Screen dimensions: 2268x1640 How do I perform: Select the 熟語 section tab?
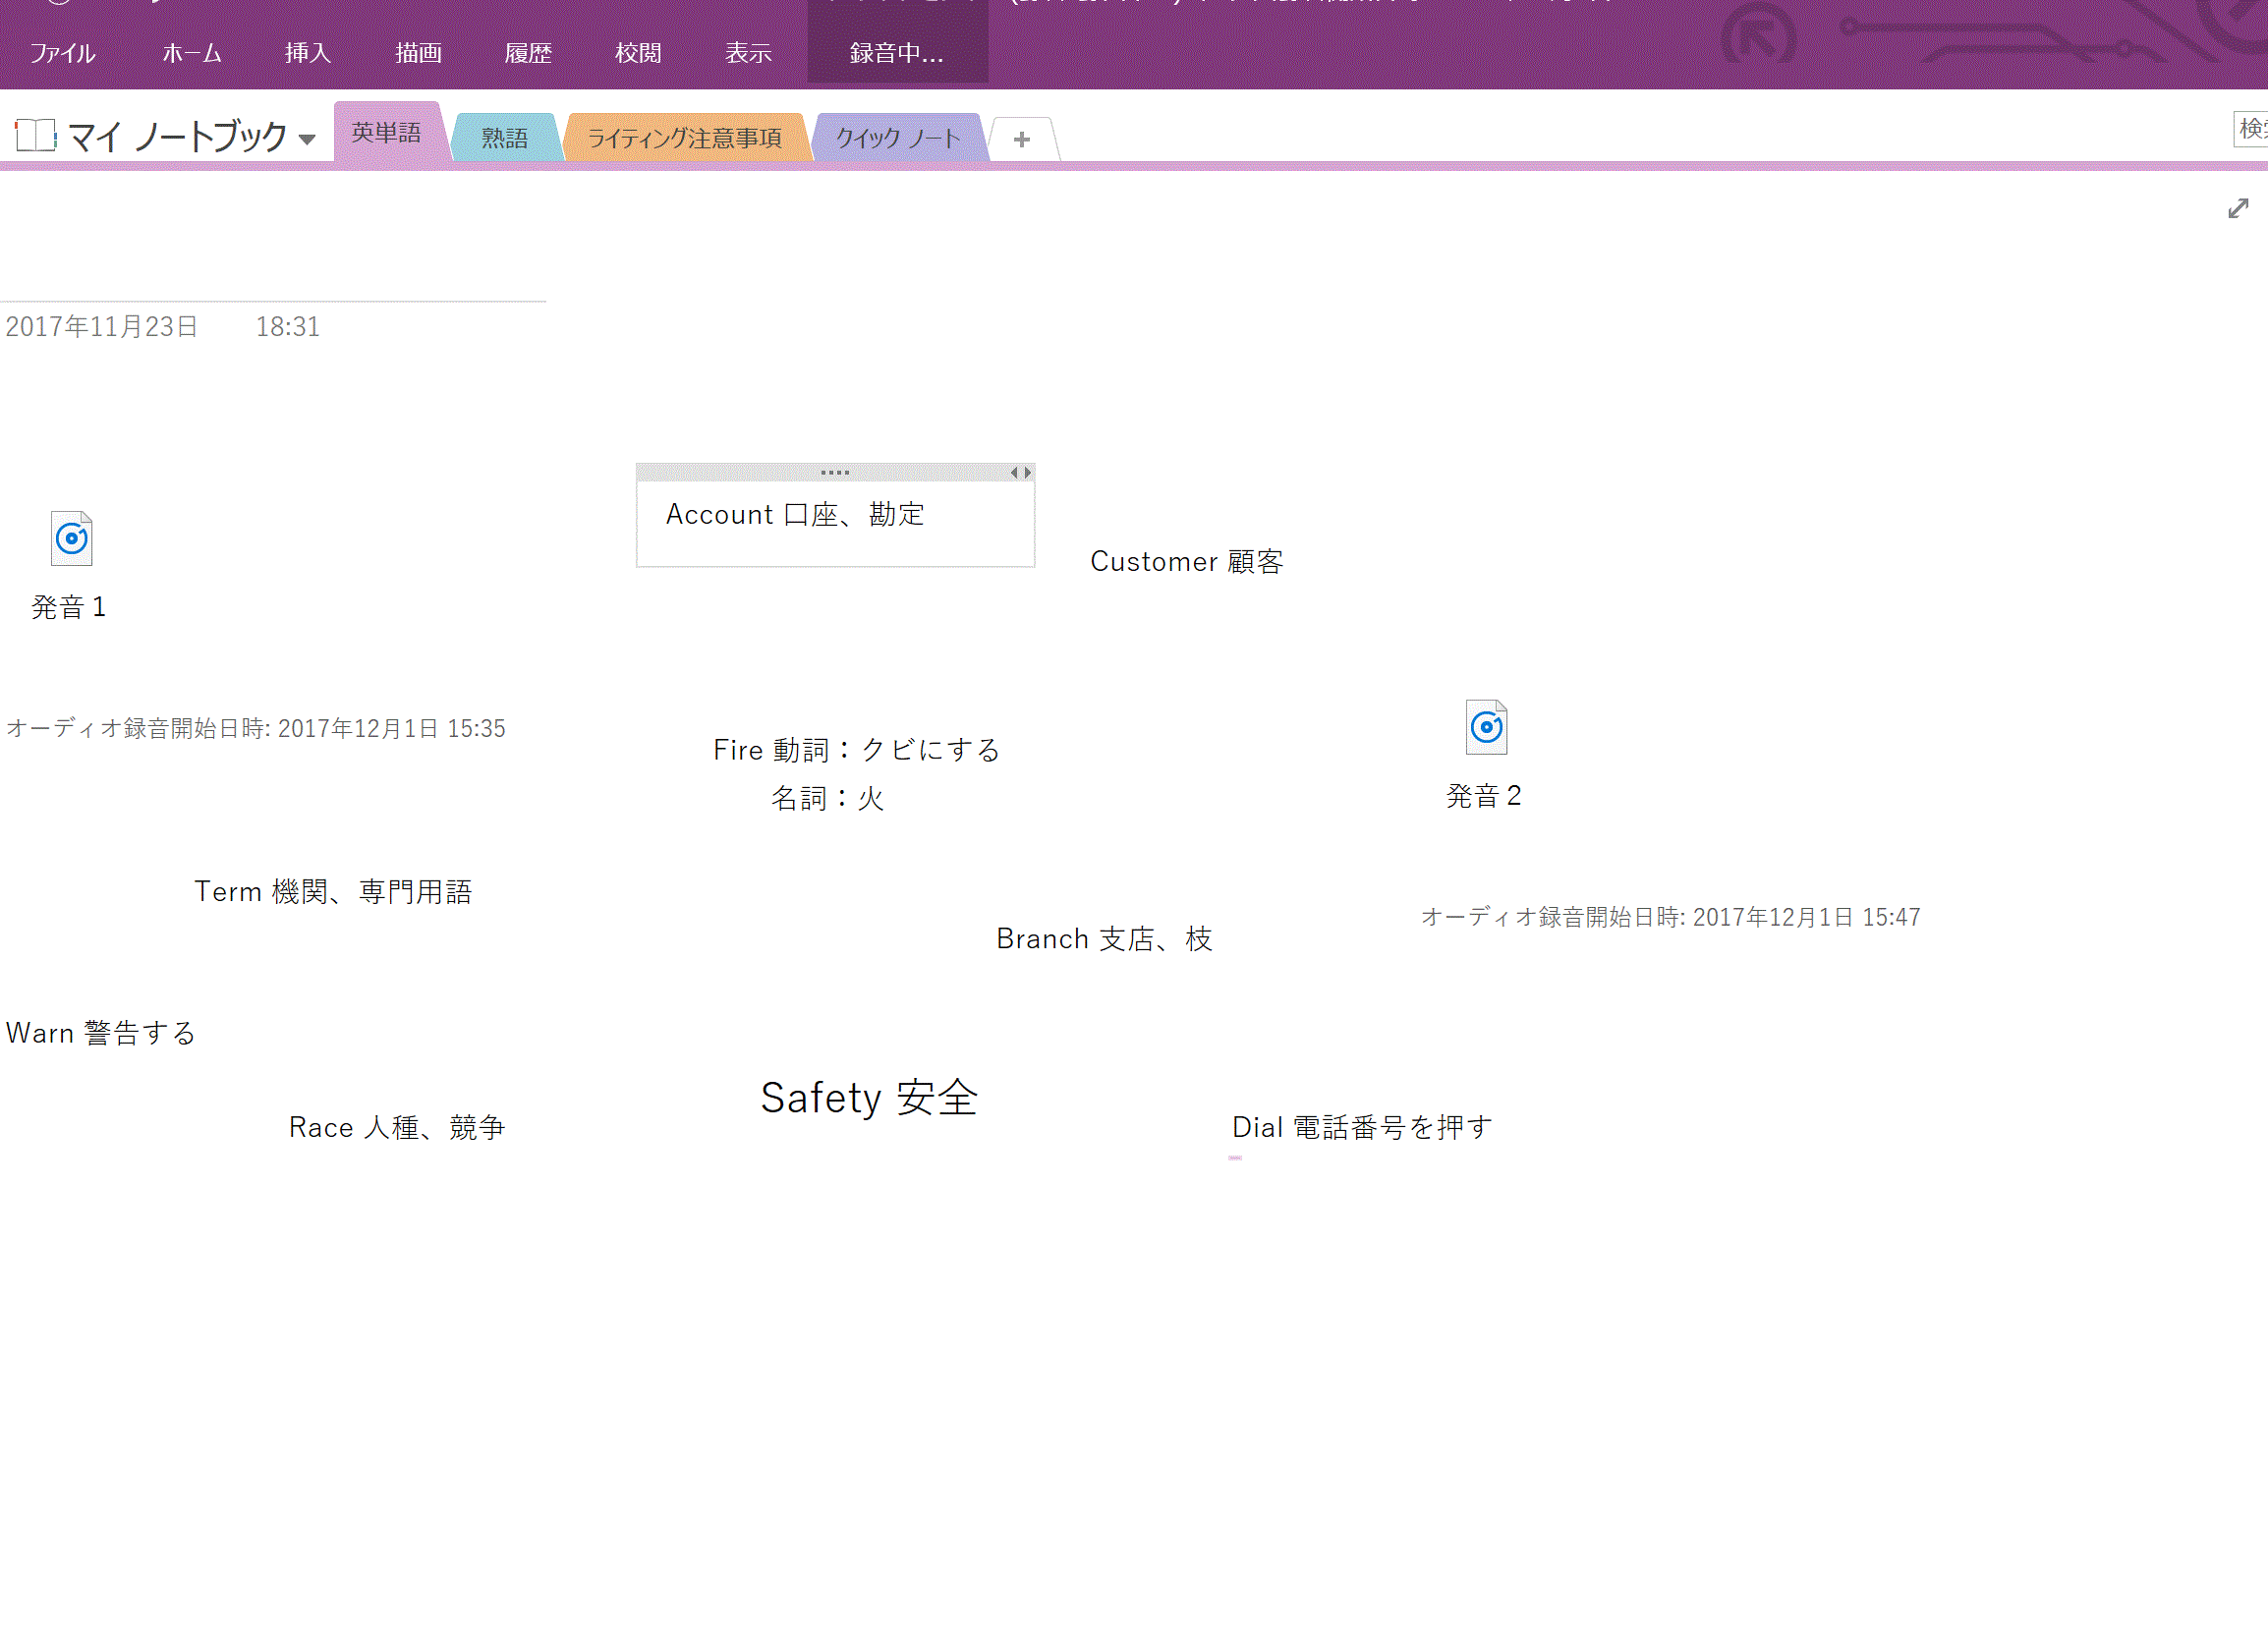click(x=505, y=137)
